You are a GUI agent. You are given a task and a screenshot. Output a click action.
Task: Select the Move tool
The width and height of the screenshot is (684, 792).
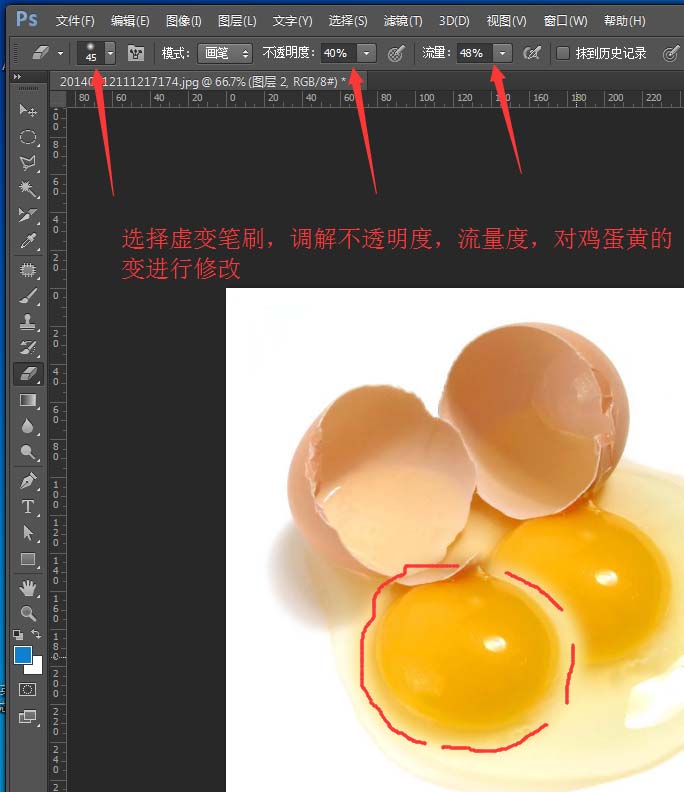coord(28,110)
